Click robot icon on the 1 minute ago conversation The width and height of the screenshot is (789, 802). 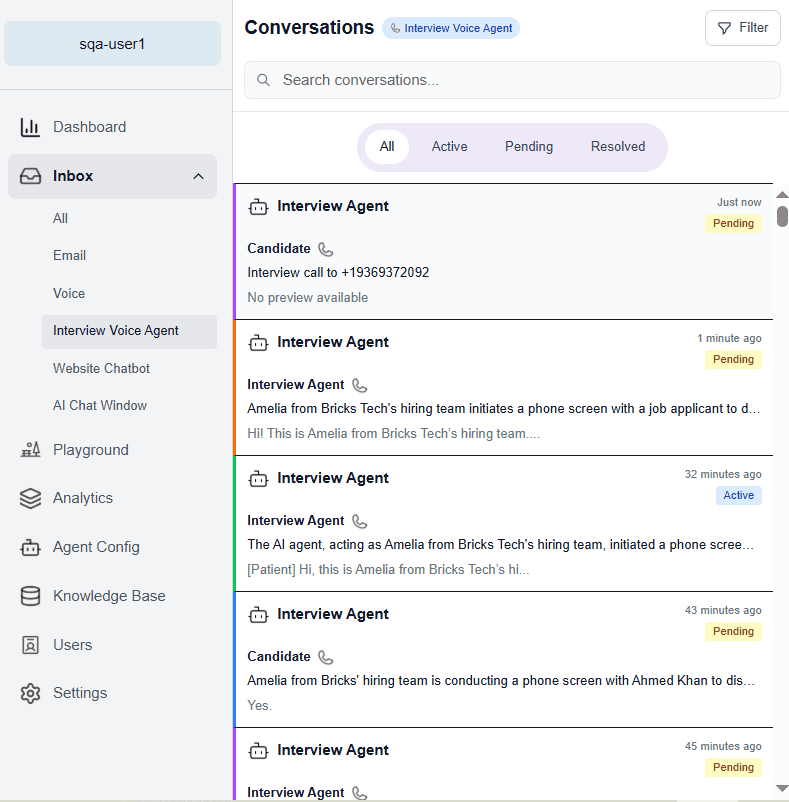[258, 343]
